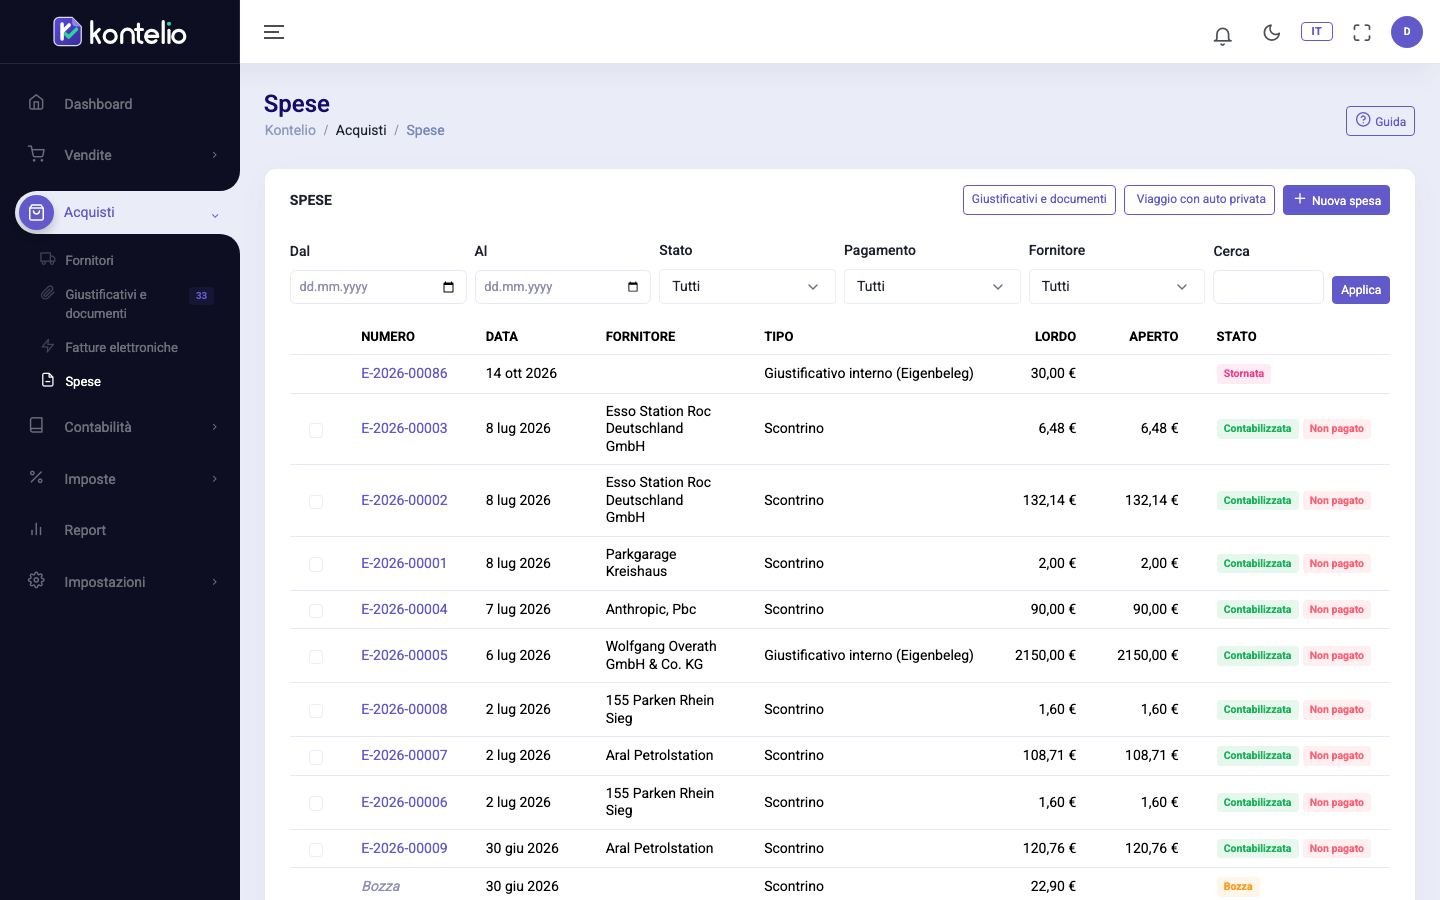Check the E-2026-00009 row checkbox
Image resolution: width=1440 pixels, height=900 pixels.
[316, 850]
